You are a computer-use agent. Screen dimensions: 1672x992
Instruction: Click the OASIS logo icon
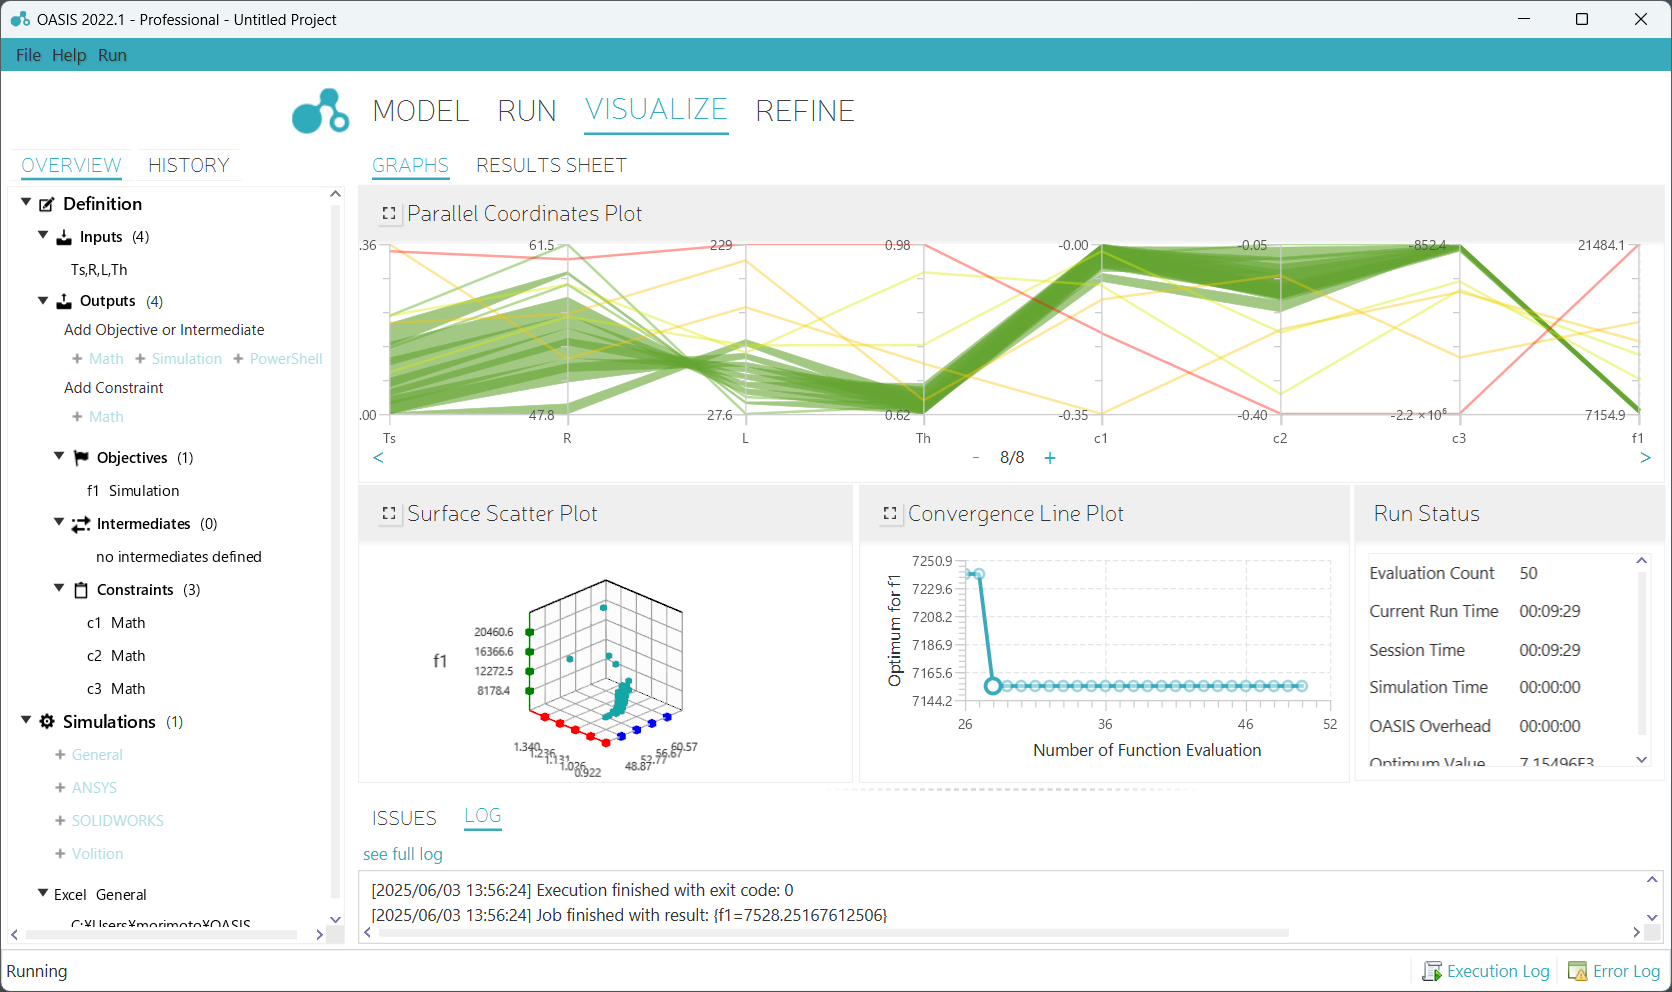320,111
